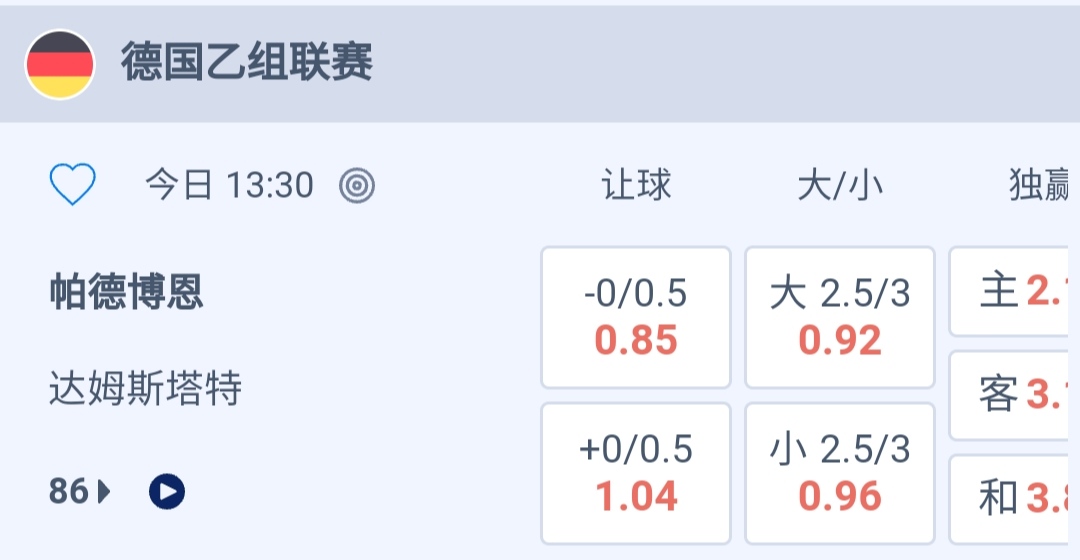Tap the 今日 13:30 match time

click(229, 185)
